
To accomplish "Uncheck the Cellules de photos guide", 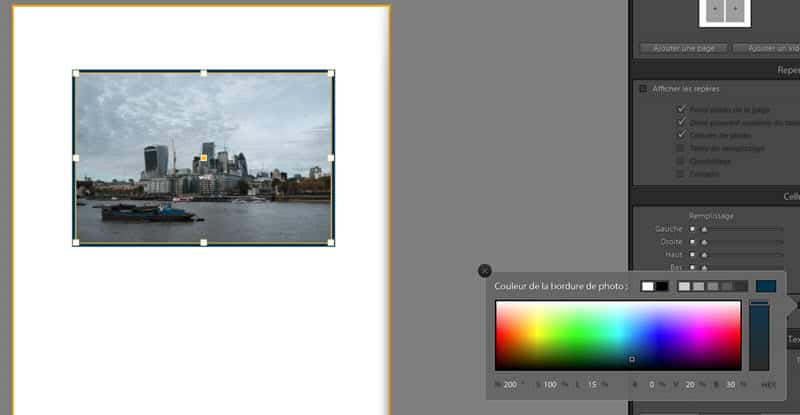I will 681,135.
